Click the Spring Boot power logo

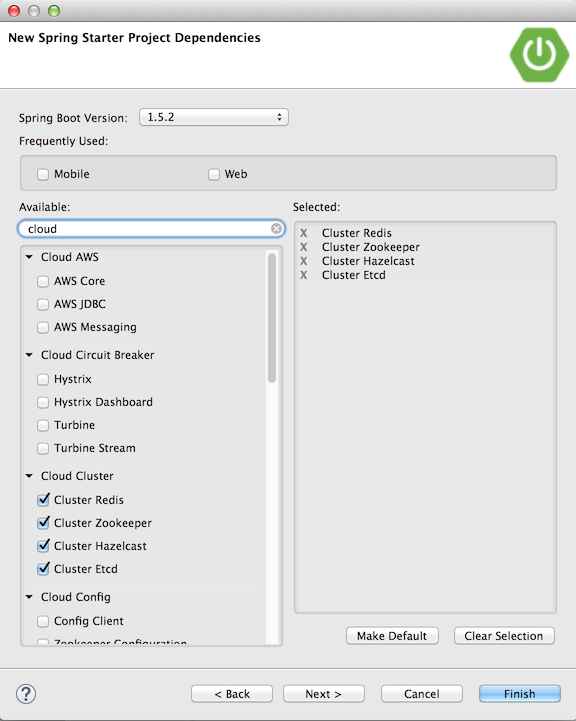539,55
